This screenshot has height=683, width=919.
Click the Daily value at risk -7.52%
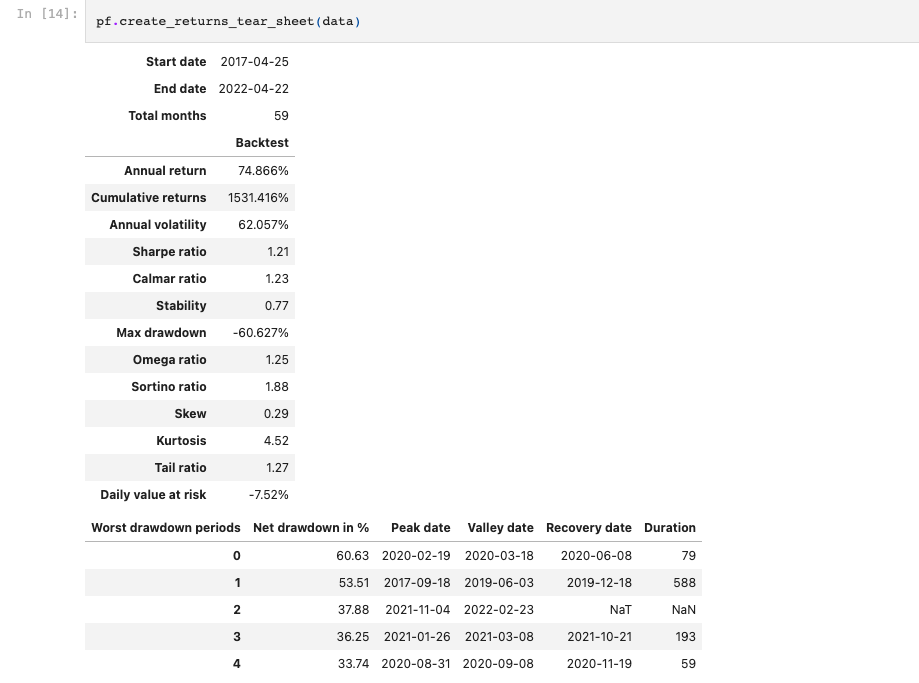268,494
